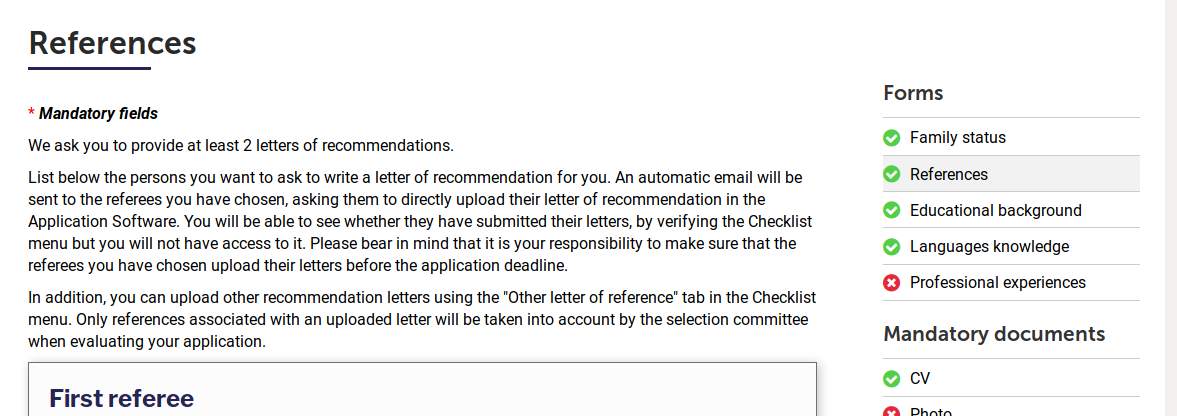The height and width of the screenshot is (416, 1177).
Task: Click green checkmark icon beside References
Action: pyautogui.click(x=891, y=174)
